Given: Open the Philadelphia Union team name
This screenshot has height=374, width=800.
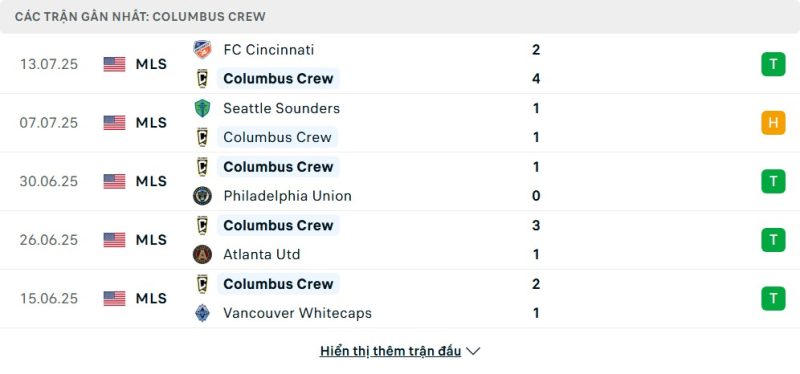Looking at the screenshot, I should (287, 196).
